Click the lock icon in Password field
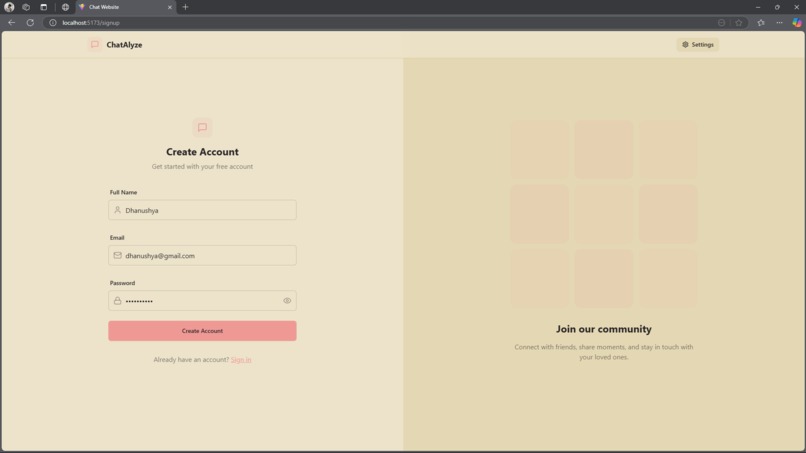Image resolution: width=806 pixels, height=453 pixels. 117,301
